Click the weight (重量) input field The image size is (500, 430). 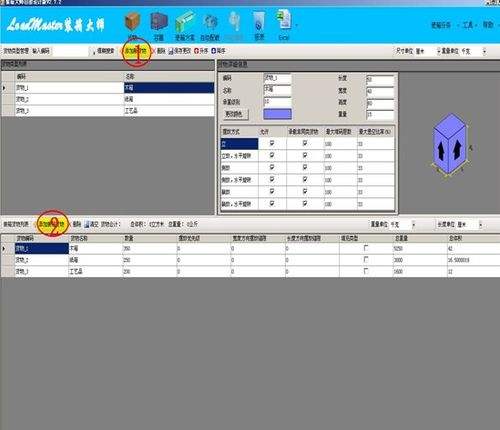tap(380, 115)
